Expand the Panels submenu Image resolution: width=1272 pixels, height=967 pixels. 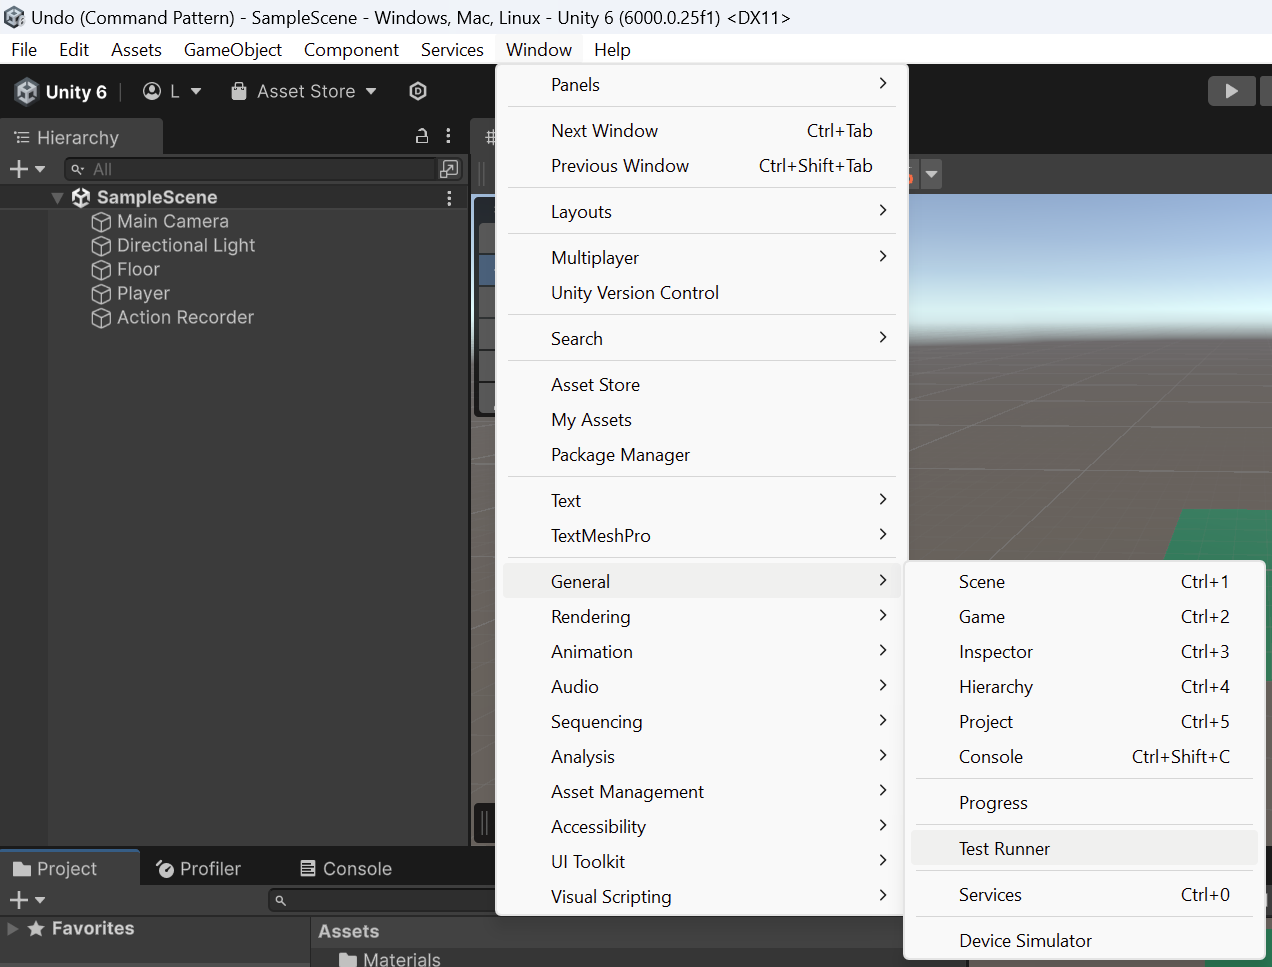coord(702,85)
